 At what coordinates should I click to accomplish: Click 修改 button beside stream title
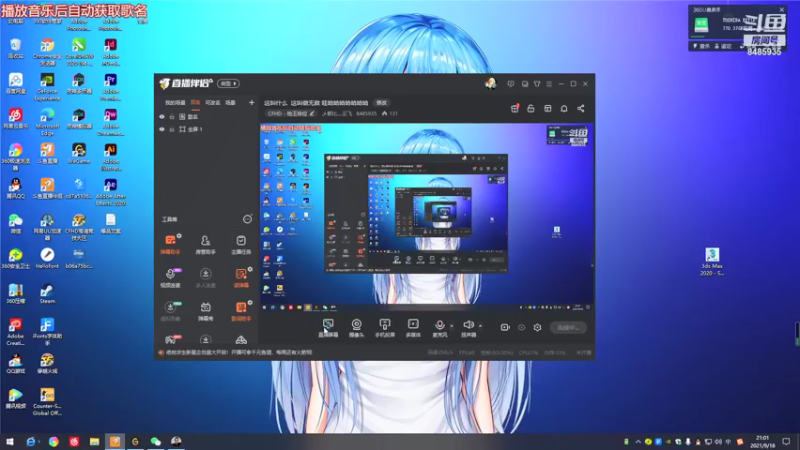point(382,103)
